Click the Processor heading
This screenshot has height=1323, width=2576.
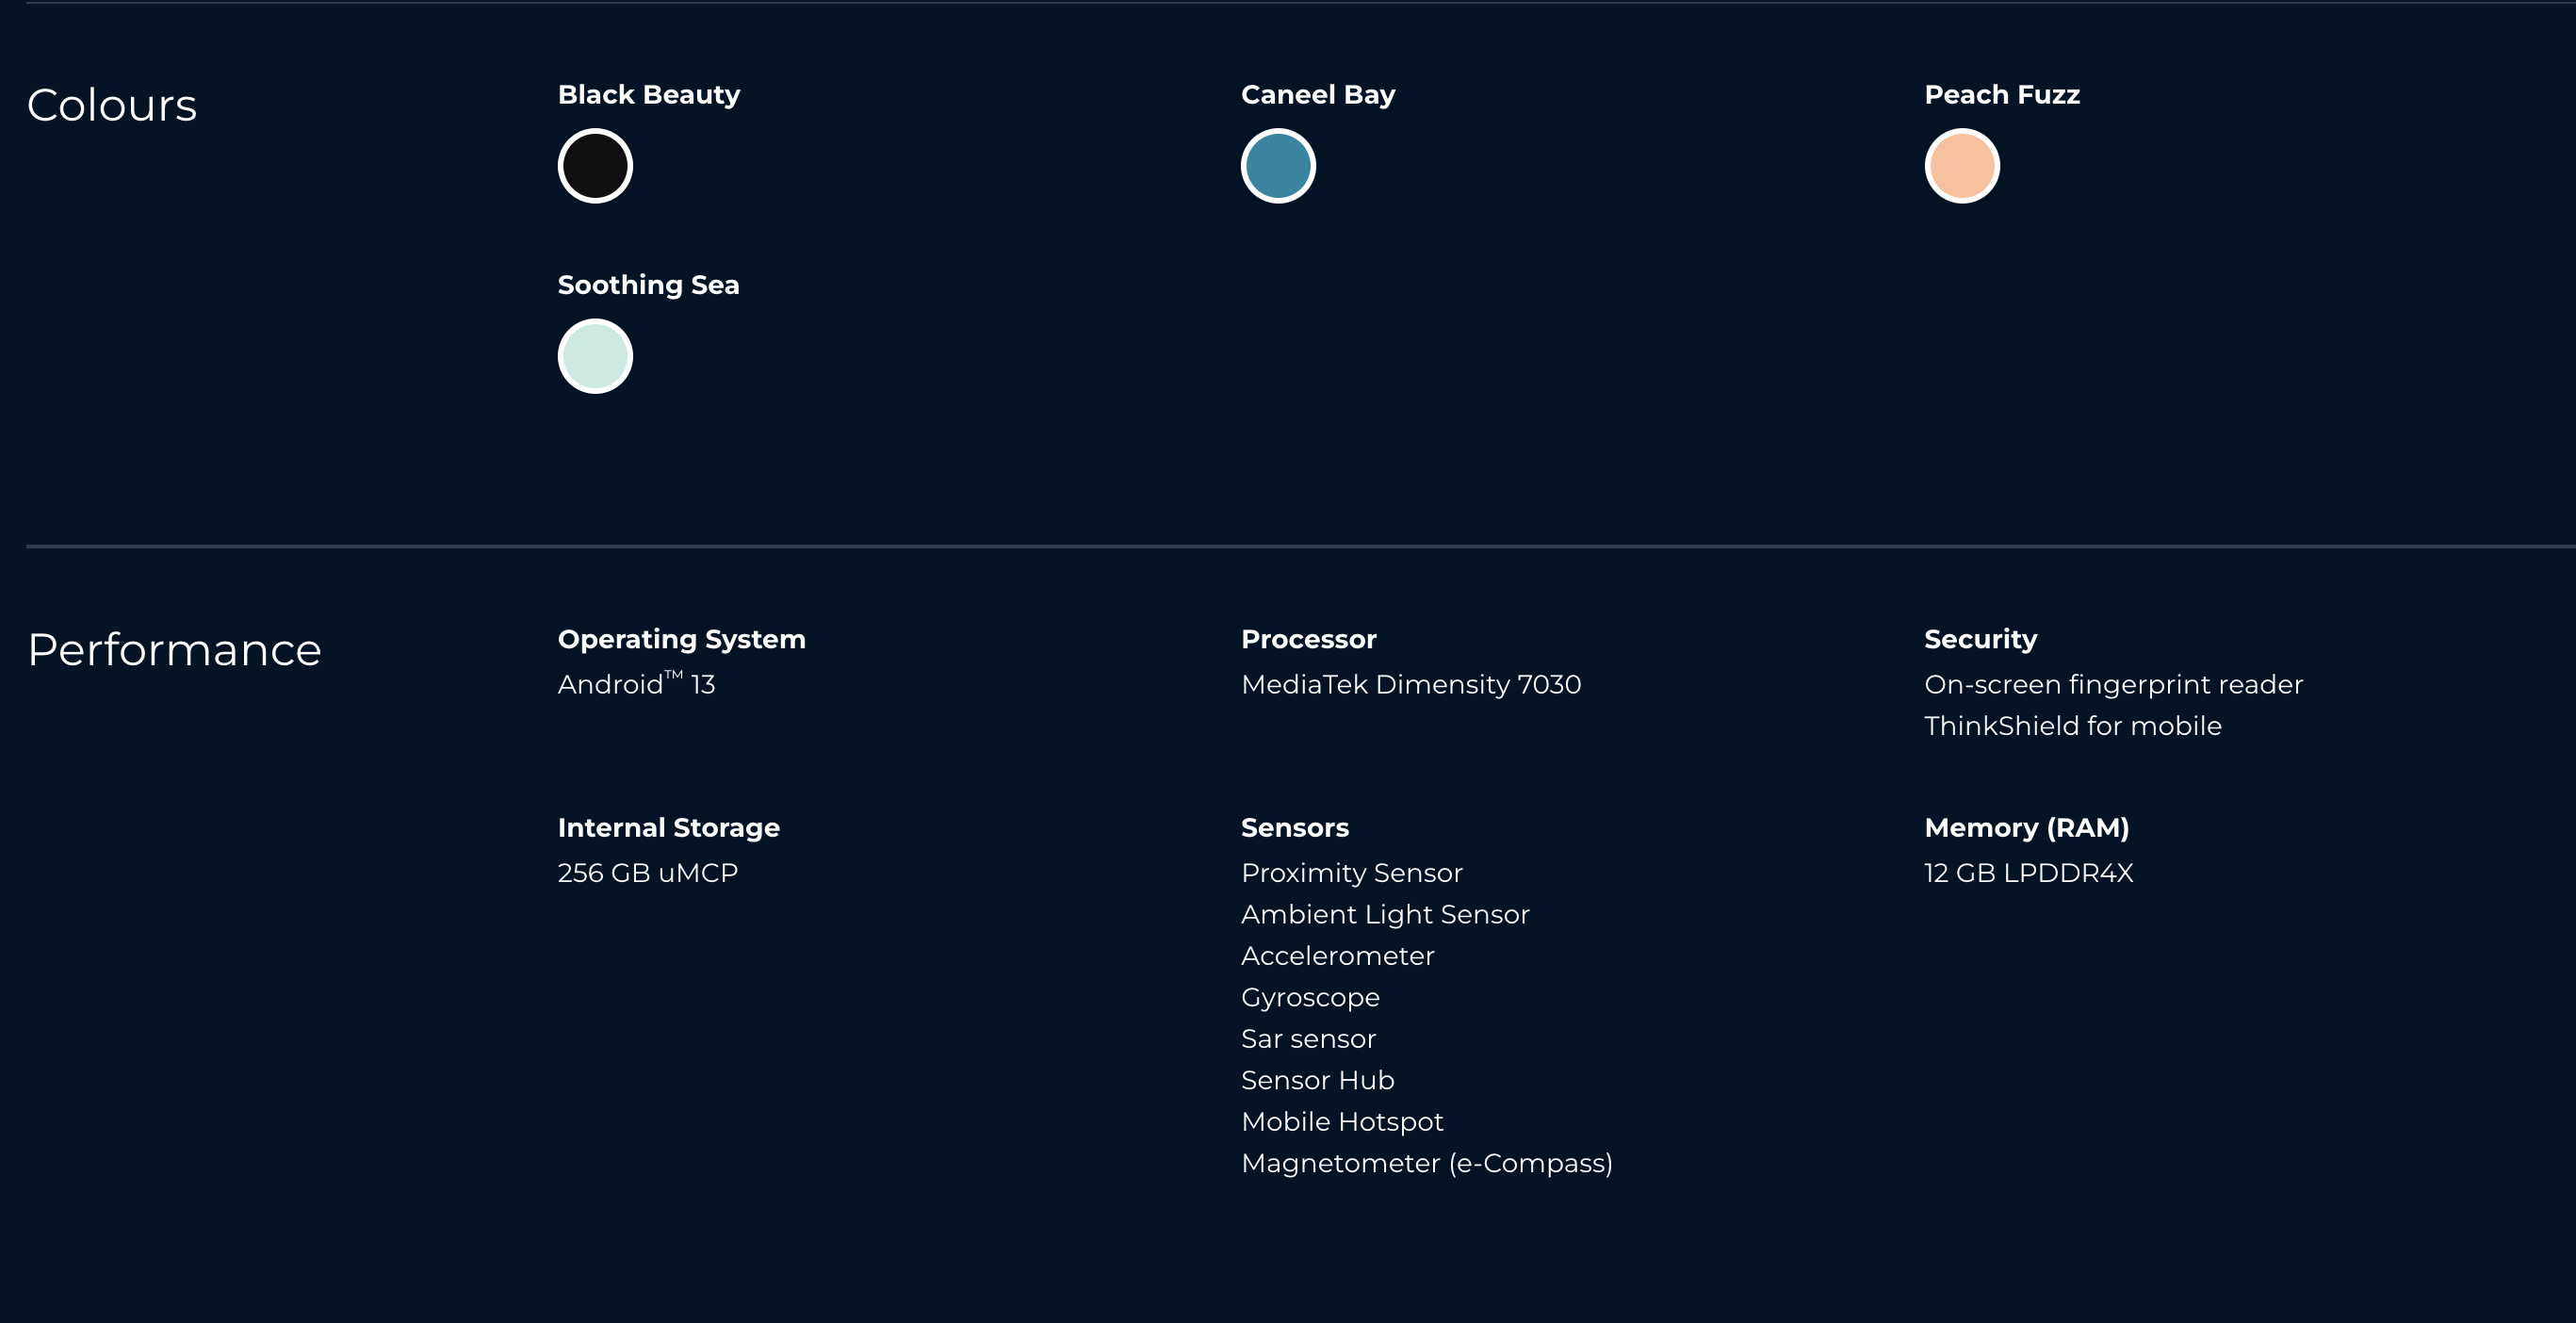click(x=1308, y=639)
